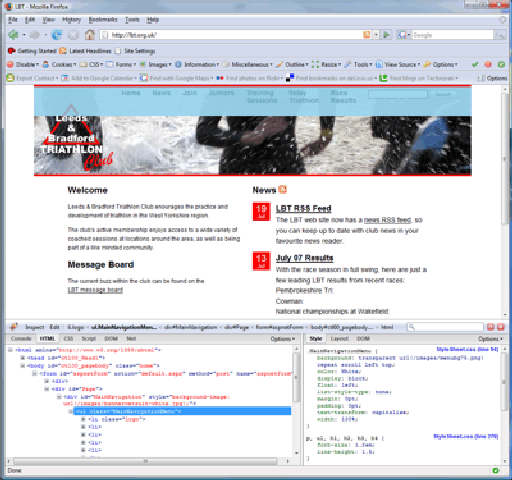The width and height of the screenshot is (512, 480).
Task: Click Find photos on Flickr
Action: (249, 78)
